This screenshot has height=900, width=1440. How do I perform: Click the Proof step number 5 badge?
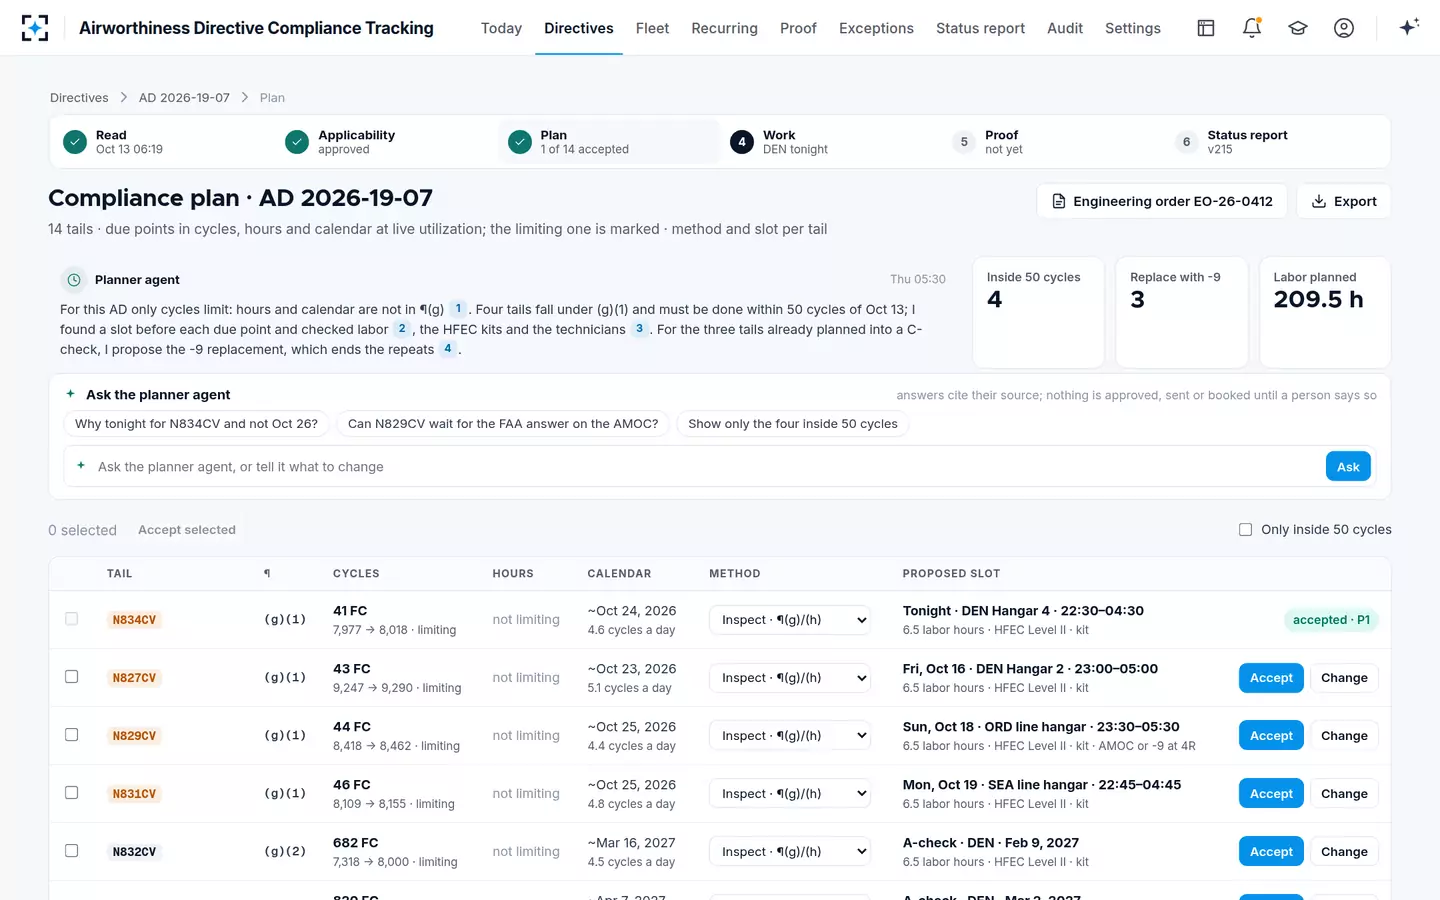point(964,142)
